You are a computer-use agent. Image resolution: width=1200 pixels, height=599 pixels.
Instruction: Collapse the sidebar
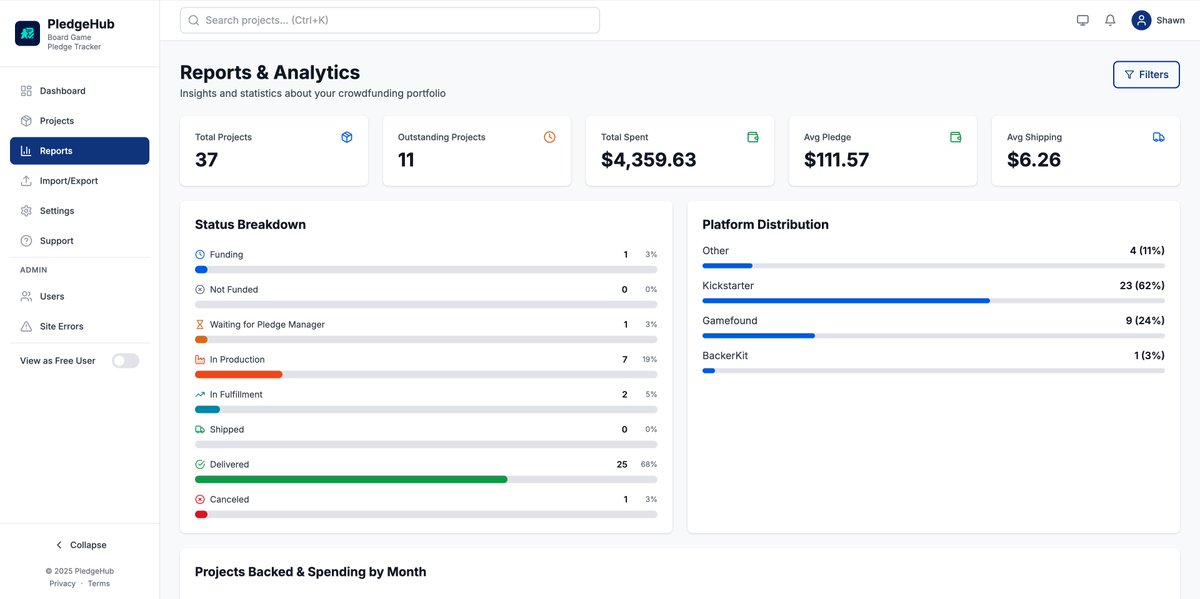point(80,545)
